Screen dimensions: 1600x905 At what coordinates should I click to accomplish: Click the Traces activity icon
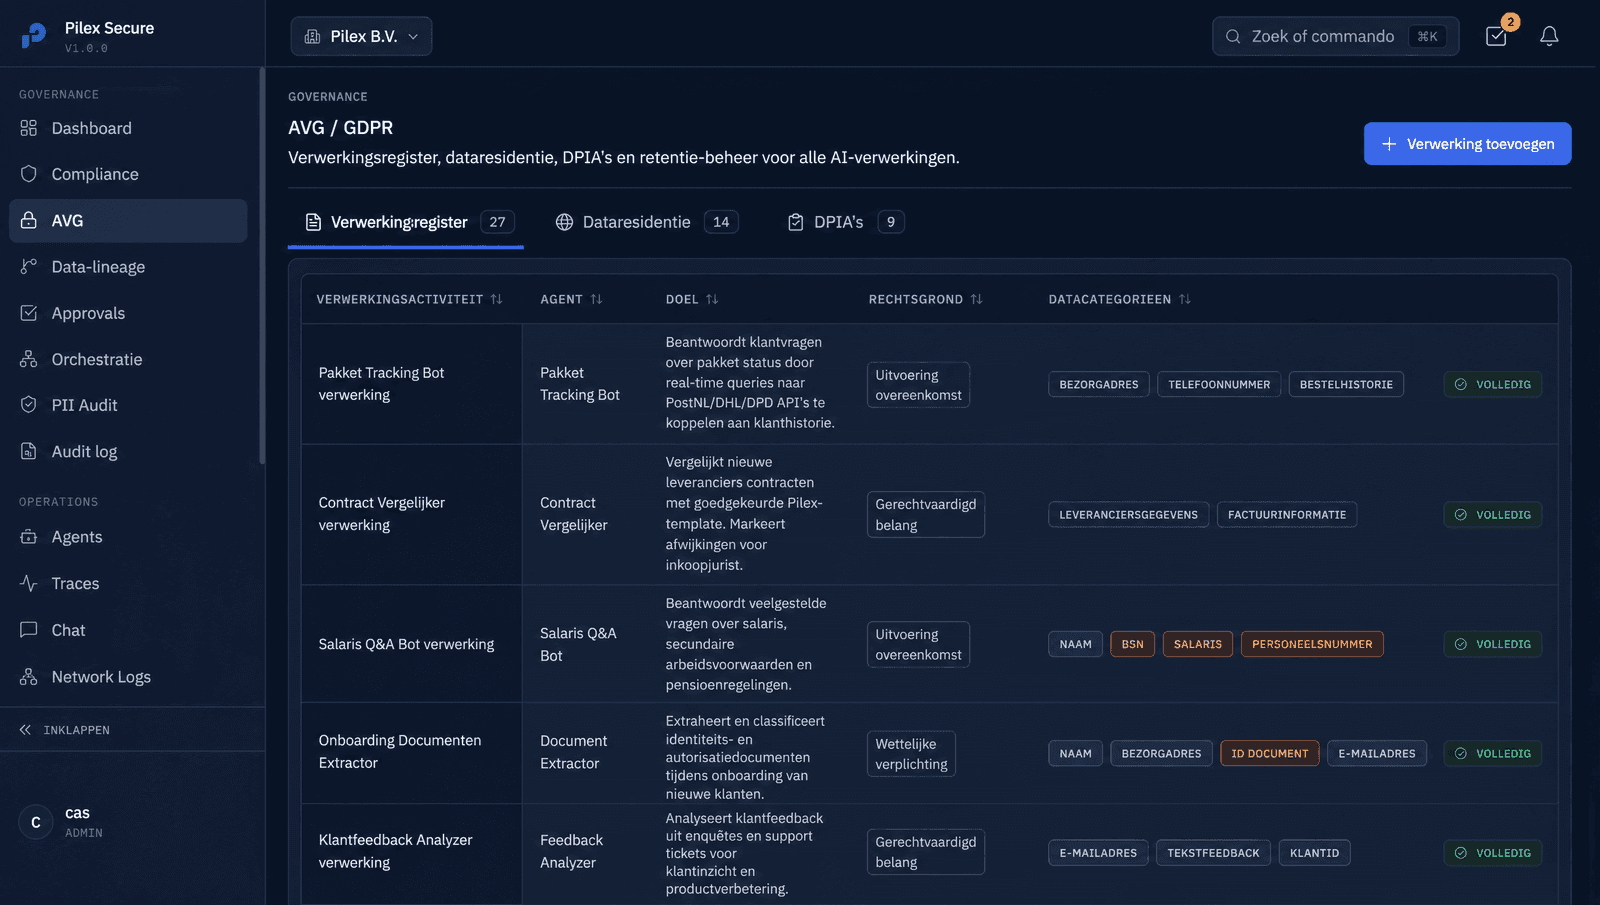29,583
